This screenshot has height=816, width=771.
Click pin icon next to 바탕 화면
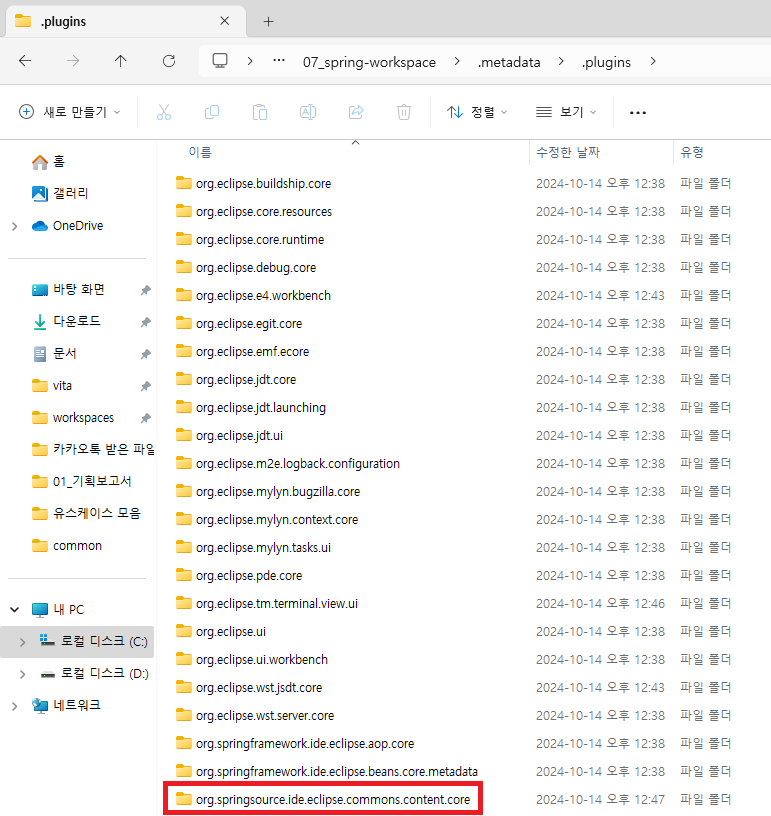(x=146, y=290)
